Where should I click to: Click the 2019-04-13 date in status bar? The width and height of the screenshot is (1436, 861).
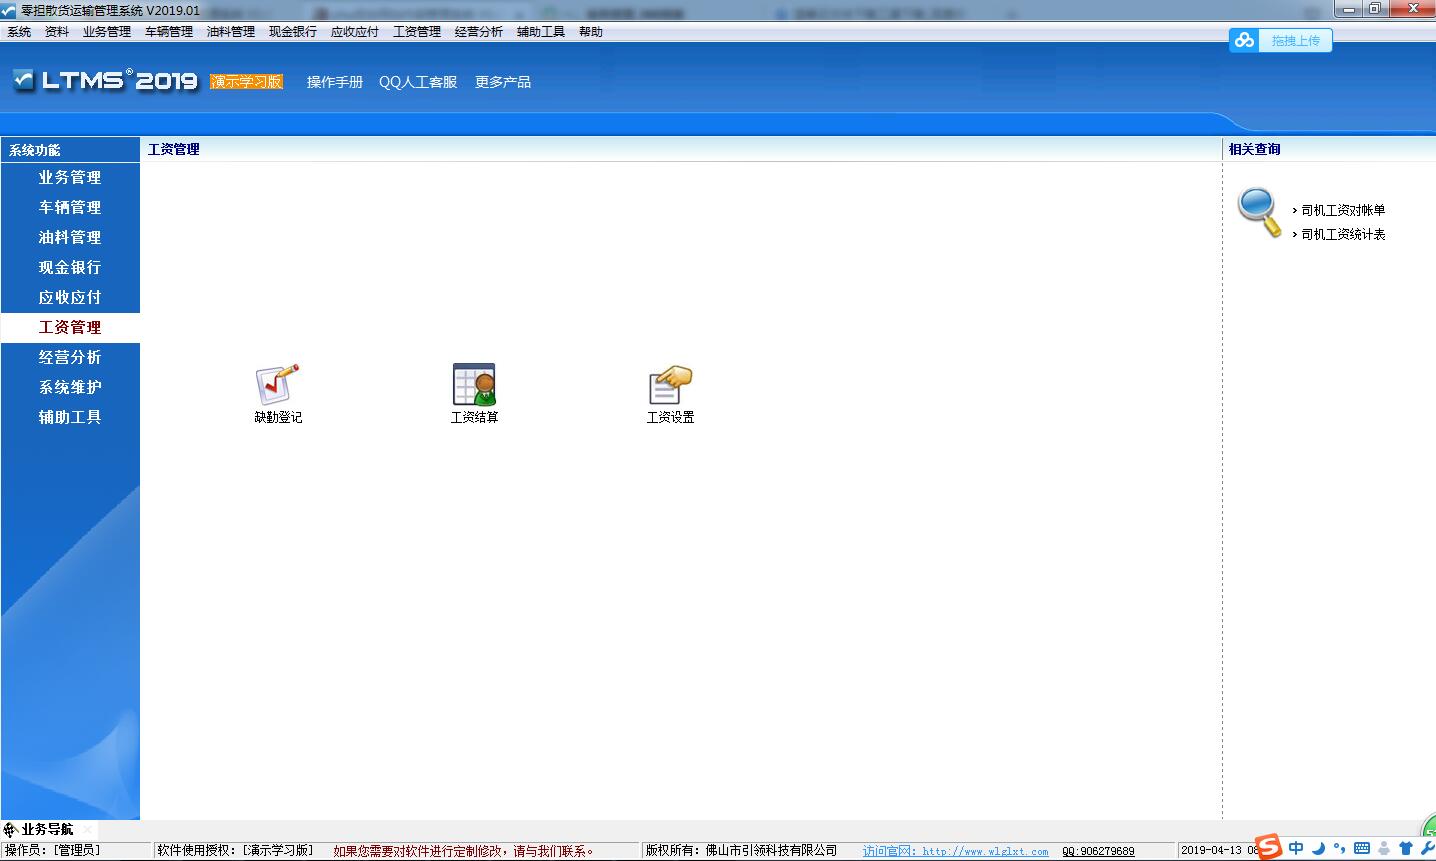point(1211,851)
